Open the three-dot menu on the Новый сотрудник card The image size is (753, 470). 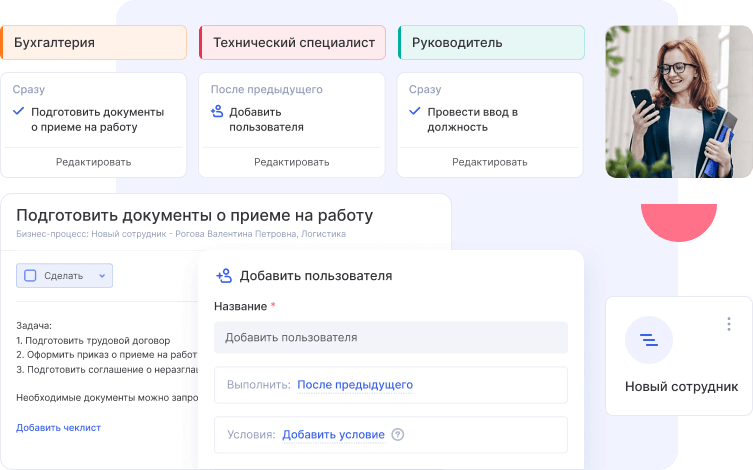[729, 324]
